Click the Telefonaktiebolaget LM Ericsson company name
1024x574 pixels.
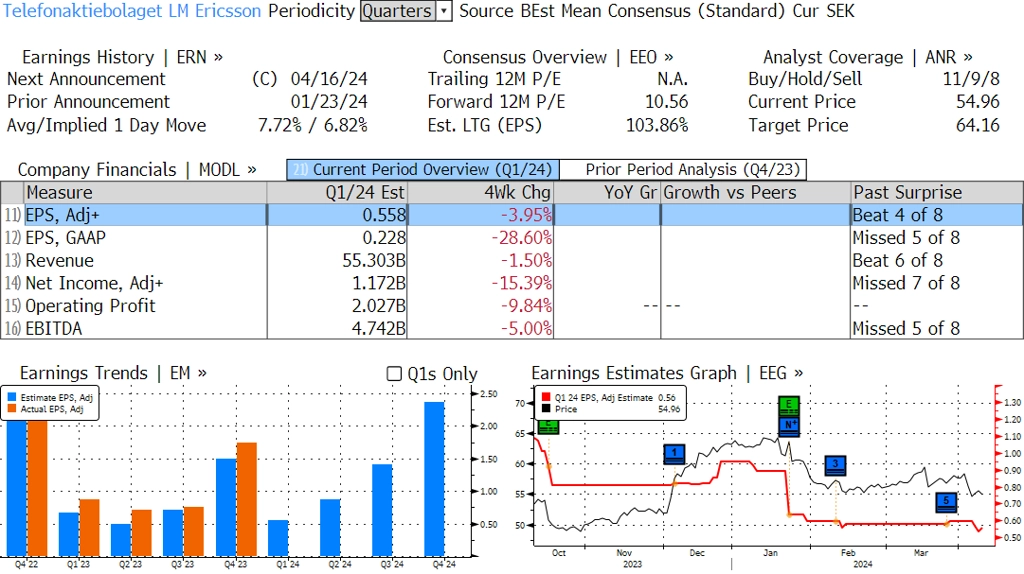[132, 11]
